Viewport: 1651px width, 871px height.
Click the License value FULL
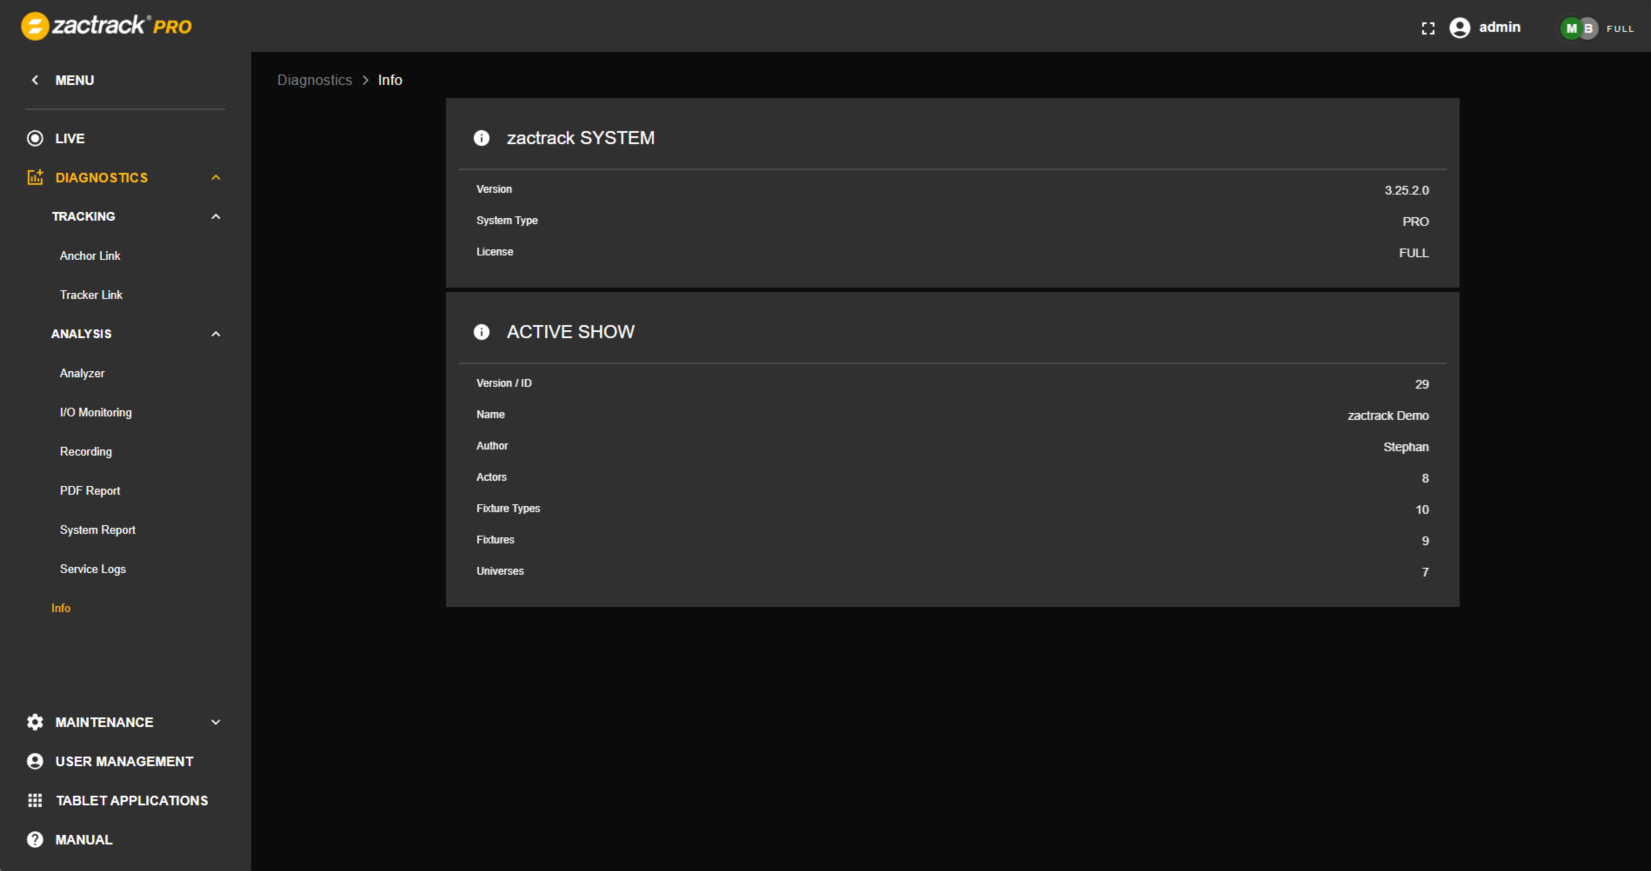[x=1414, y=253]
